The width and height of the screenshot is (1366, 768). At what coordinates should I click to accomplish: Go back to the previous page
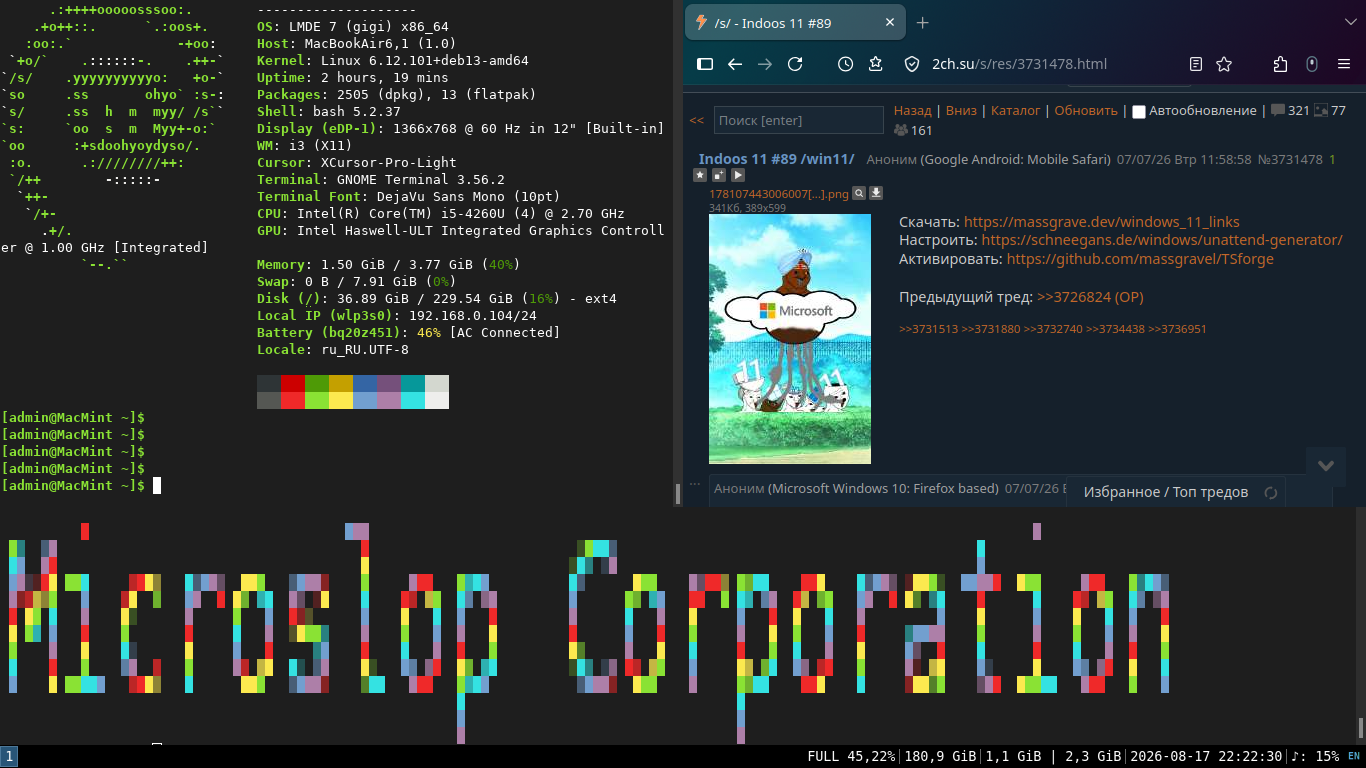click(x=735, y=64)
